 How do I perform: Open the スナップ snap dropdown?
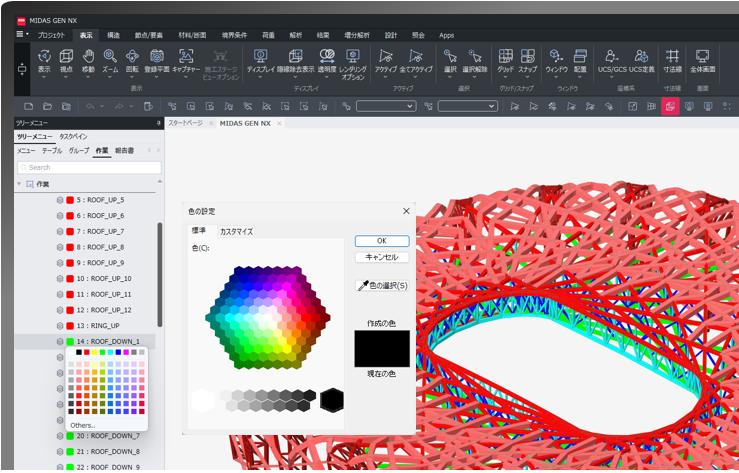coord(527,77)
